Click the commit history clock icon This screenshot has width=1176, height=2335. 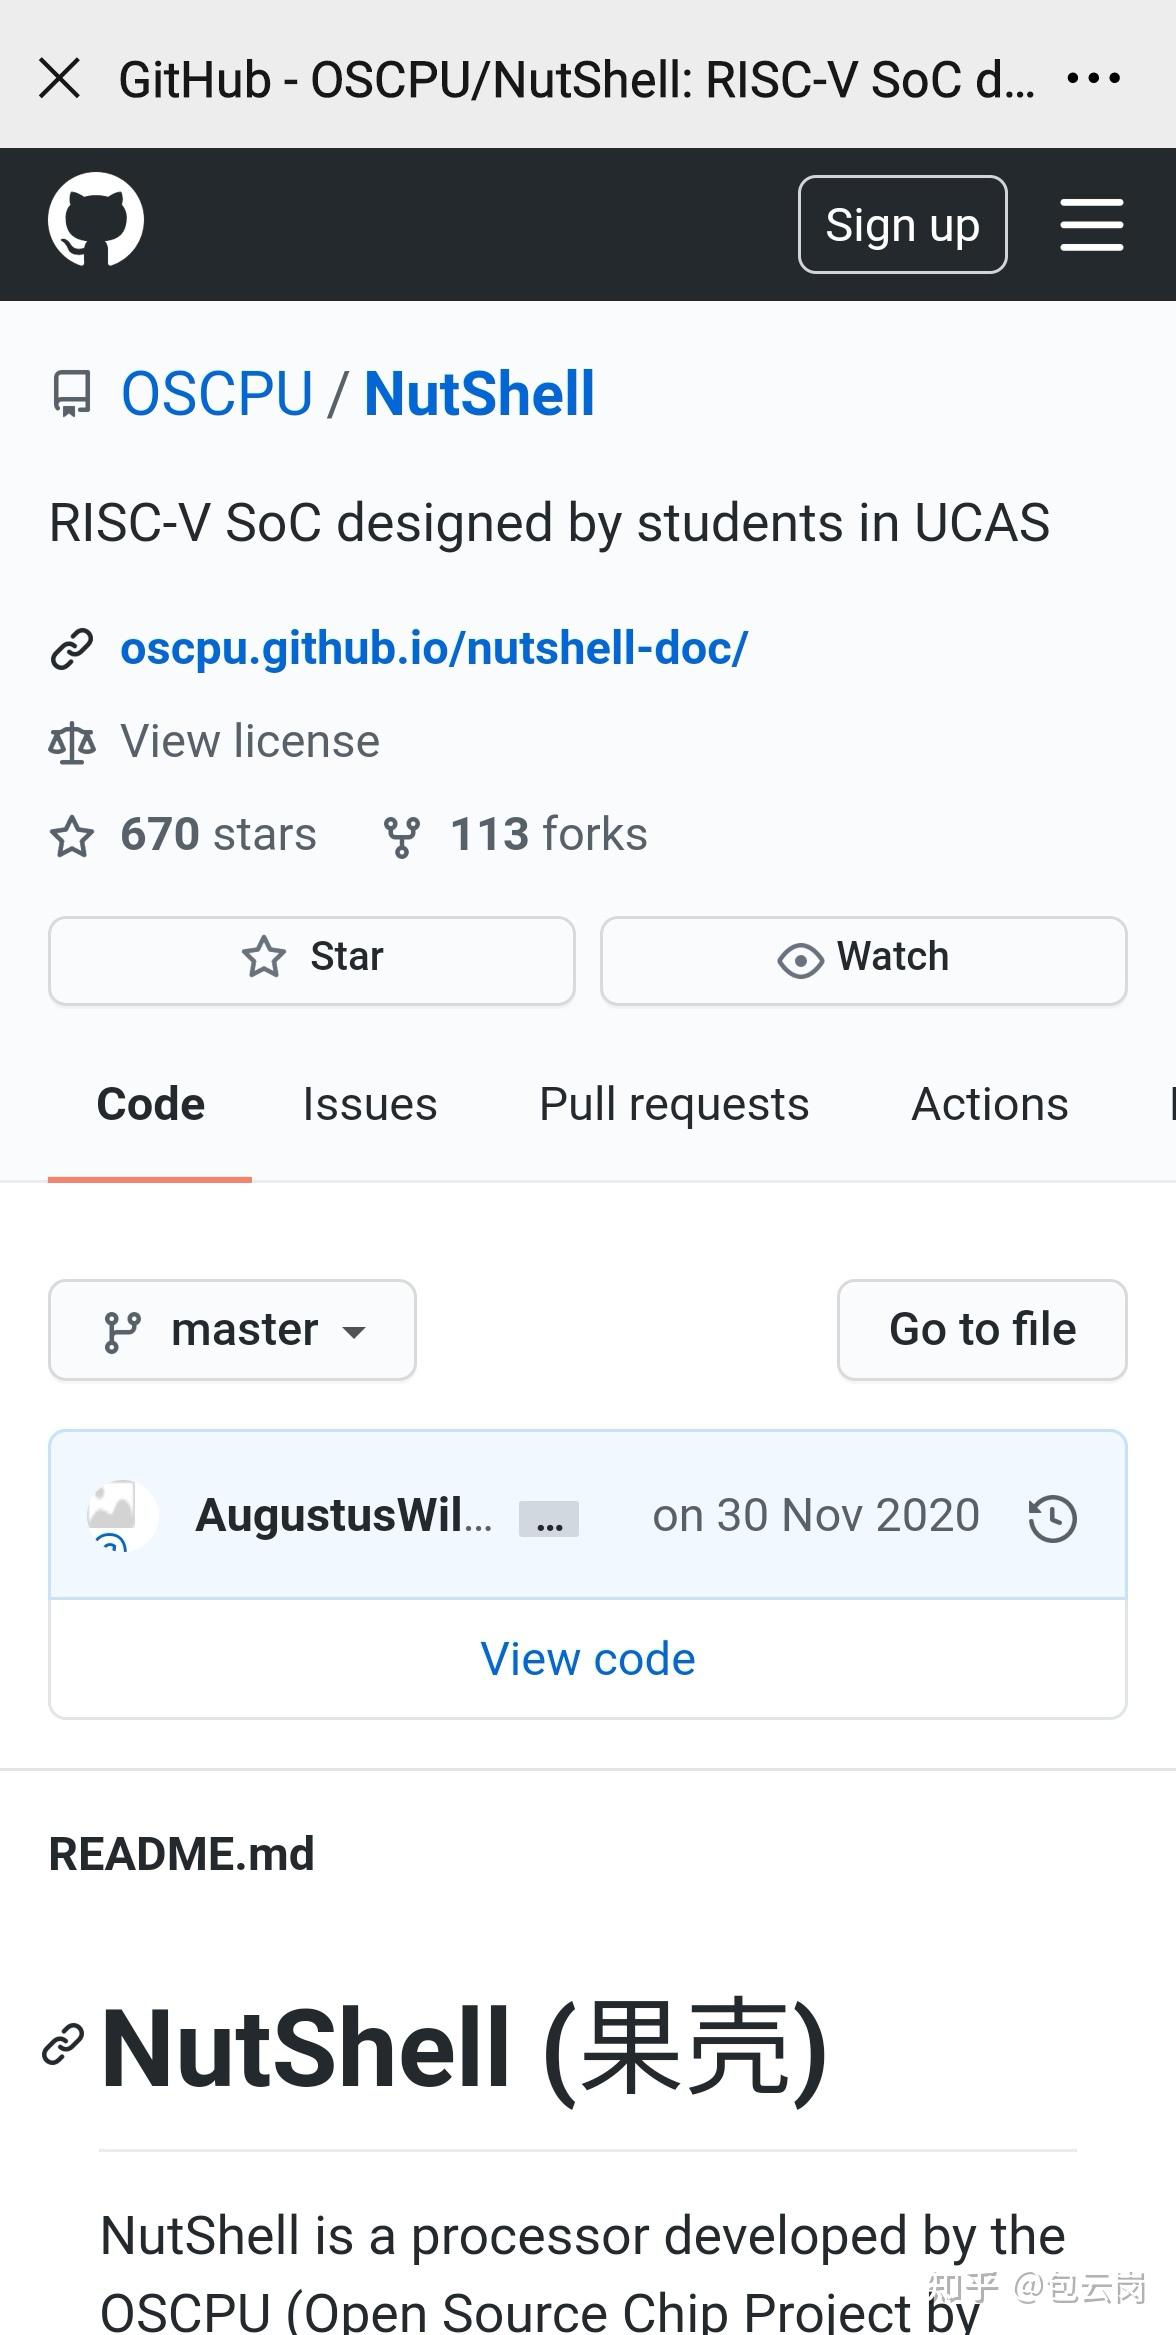click(1052, 1518)
